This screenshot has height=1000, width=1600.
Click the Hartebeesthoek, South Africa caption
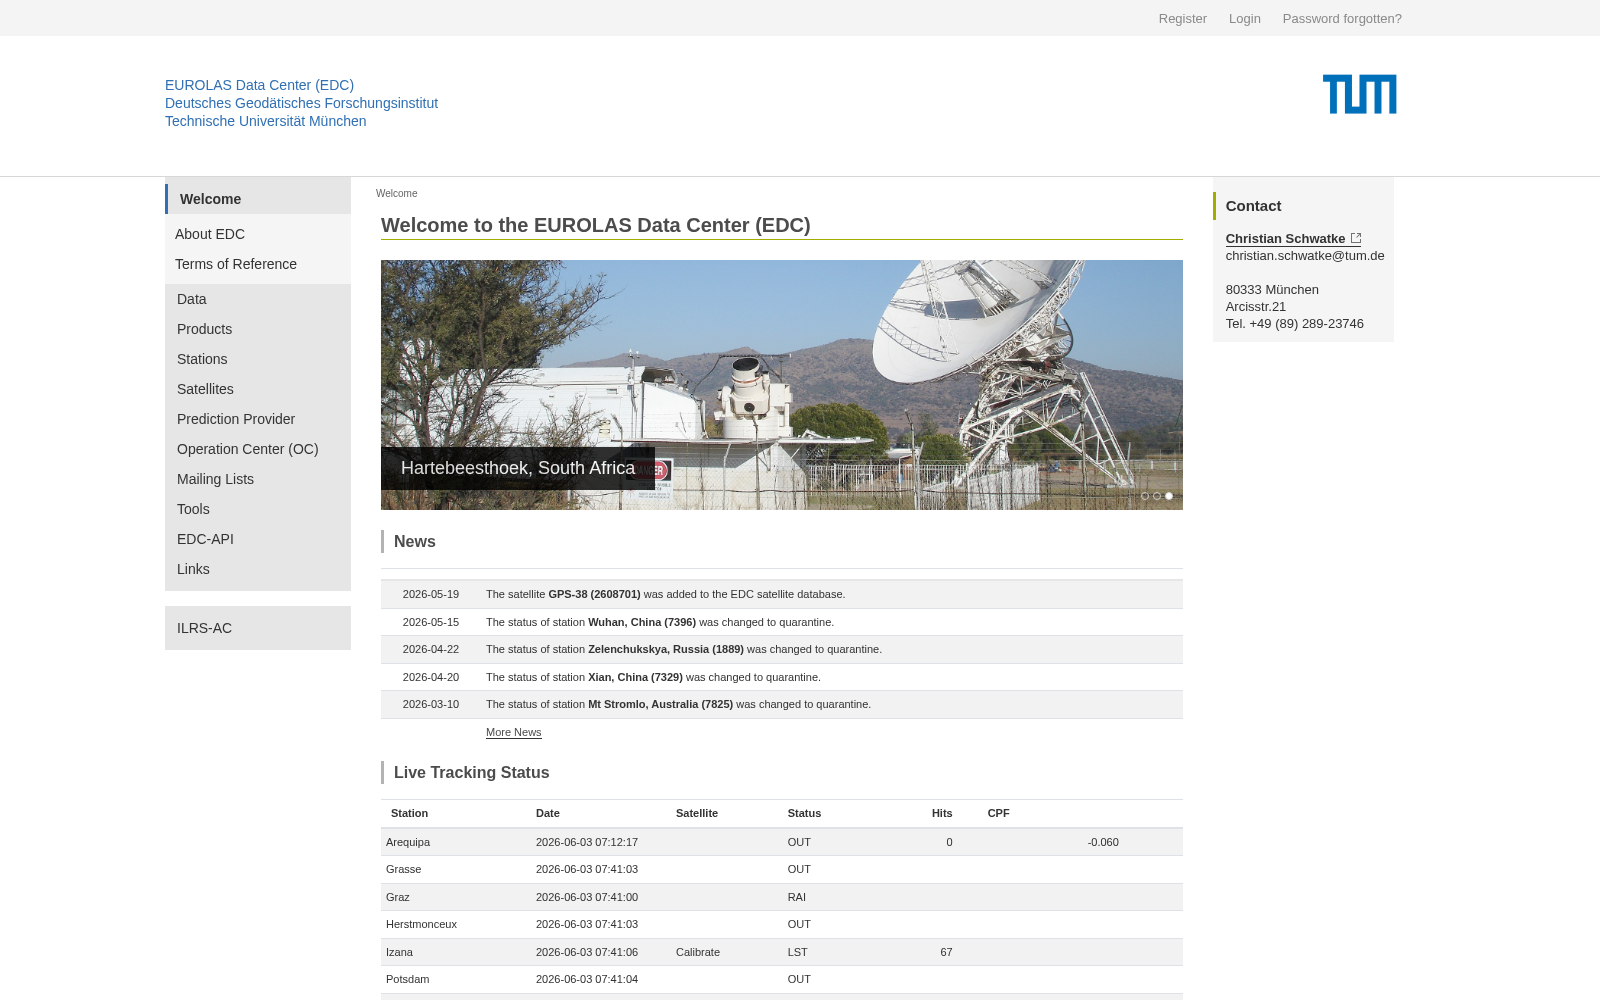pos(518,468)
